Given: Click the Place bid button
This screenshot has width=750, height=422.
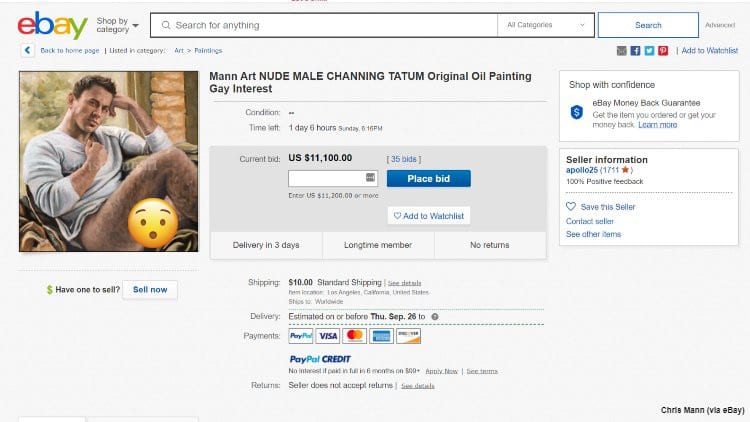Looking at the screenshot, I should pos(428,179).
